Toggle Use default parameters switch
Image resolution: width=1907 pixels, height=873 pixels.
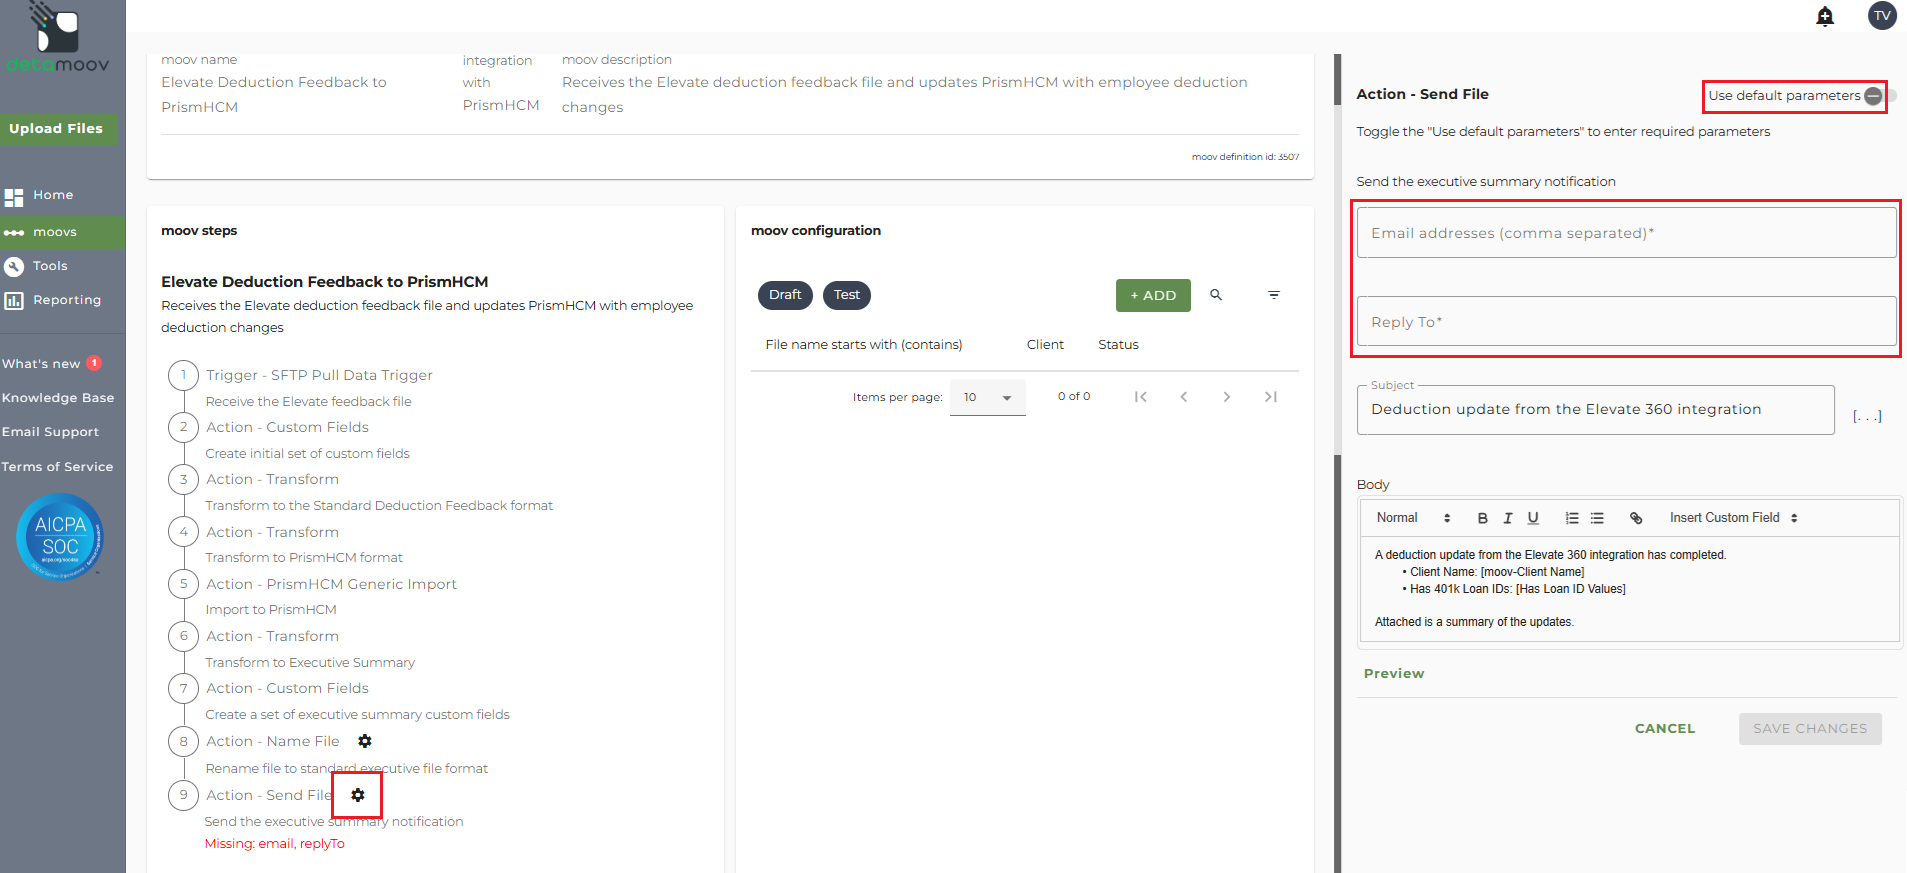point(1878,96)
